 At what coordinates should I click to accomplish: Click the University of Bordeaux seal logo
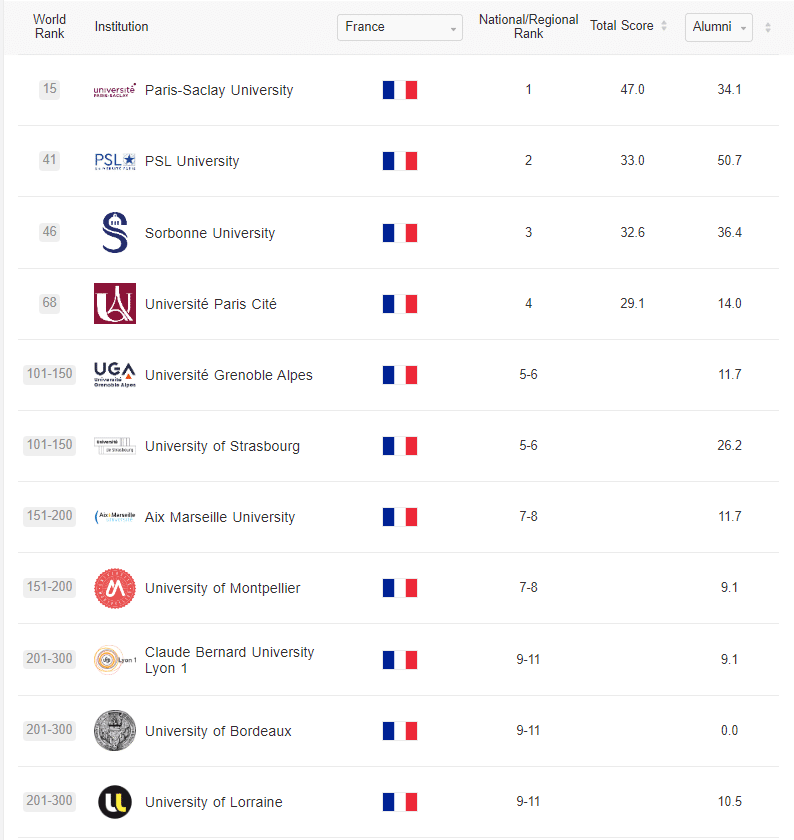115,731
